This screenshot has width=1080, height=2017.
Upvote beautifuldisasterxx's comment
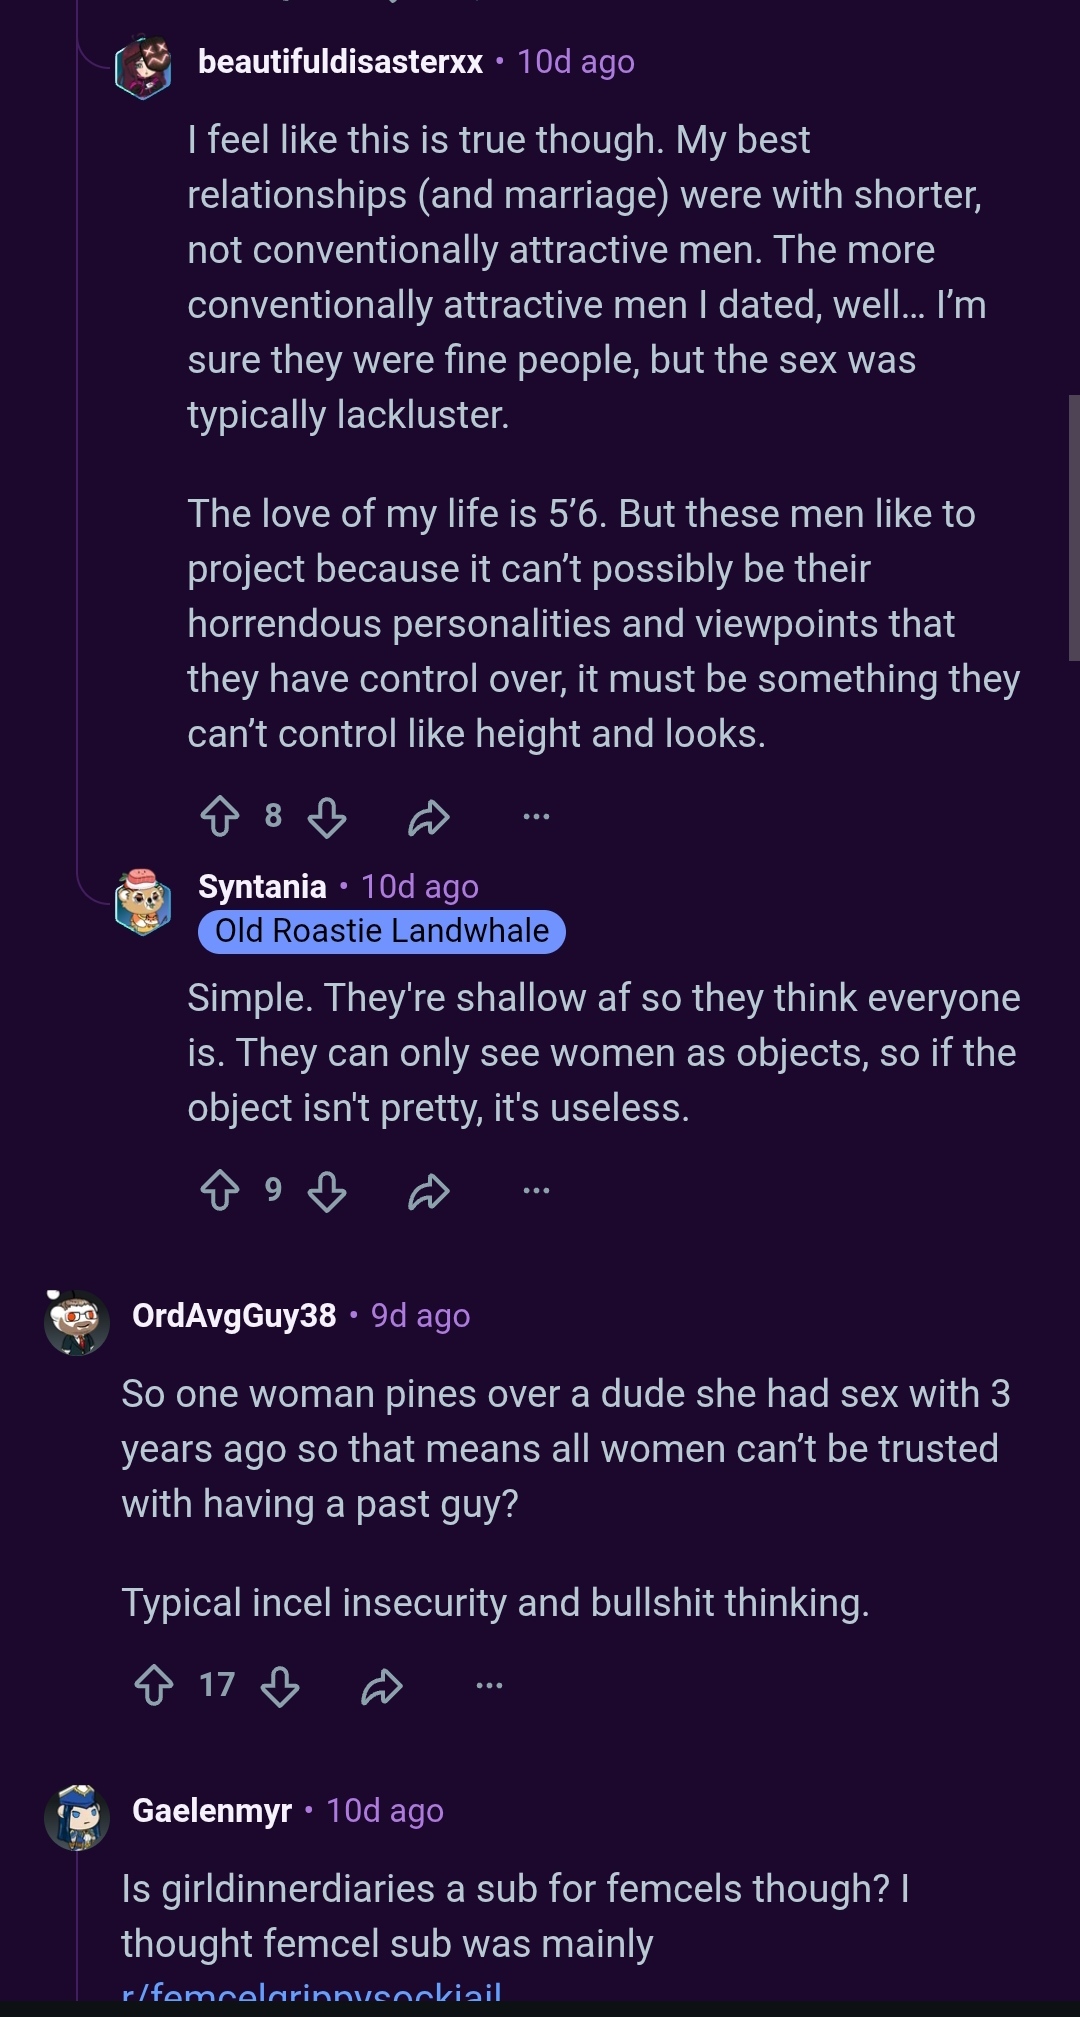pyautogui.click(x=220, y=816)
